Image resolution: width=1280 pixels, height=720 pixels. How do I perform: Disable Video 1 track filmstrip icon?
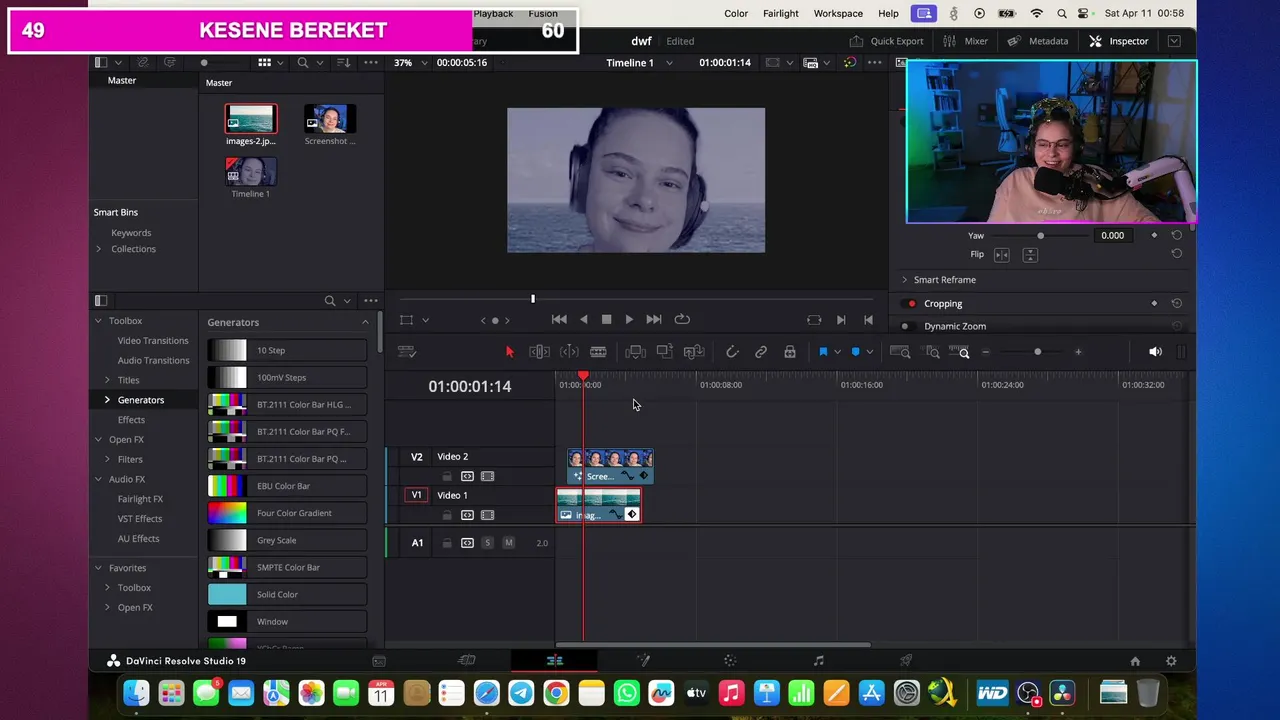(x=487, y=516)
